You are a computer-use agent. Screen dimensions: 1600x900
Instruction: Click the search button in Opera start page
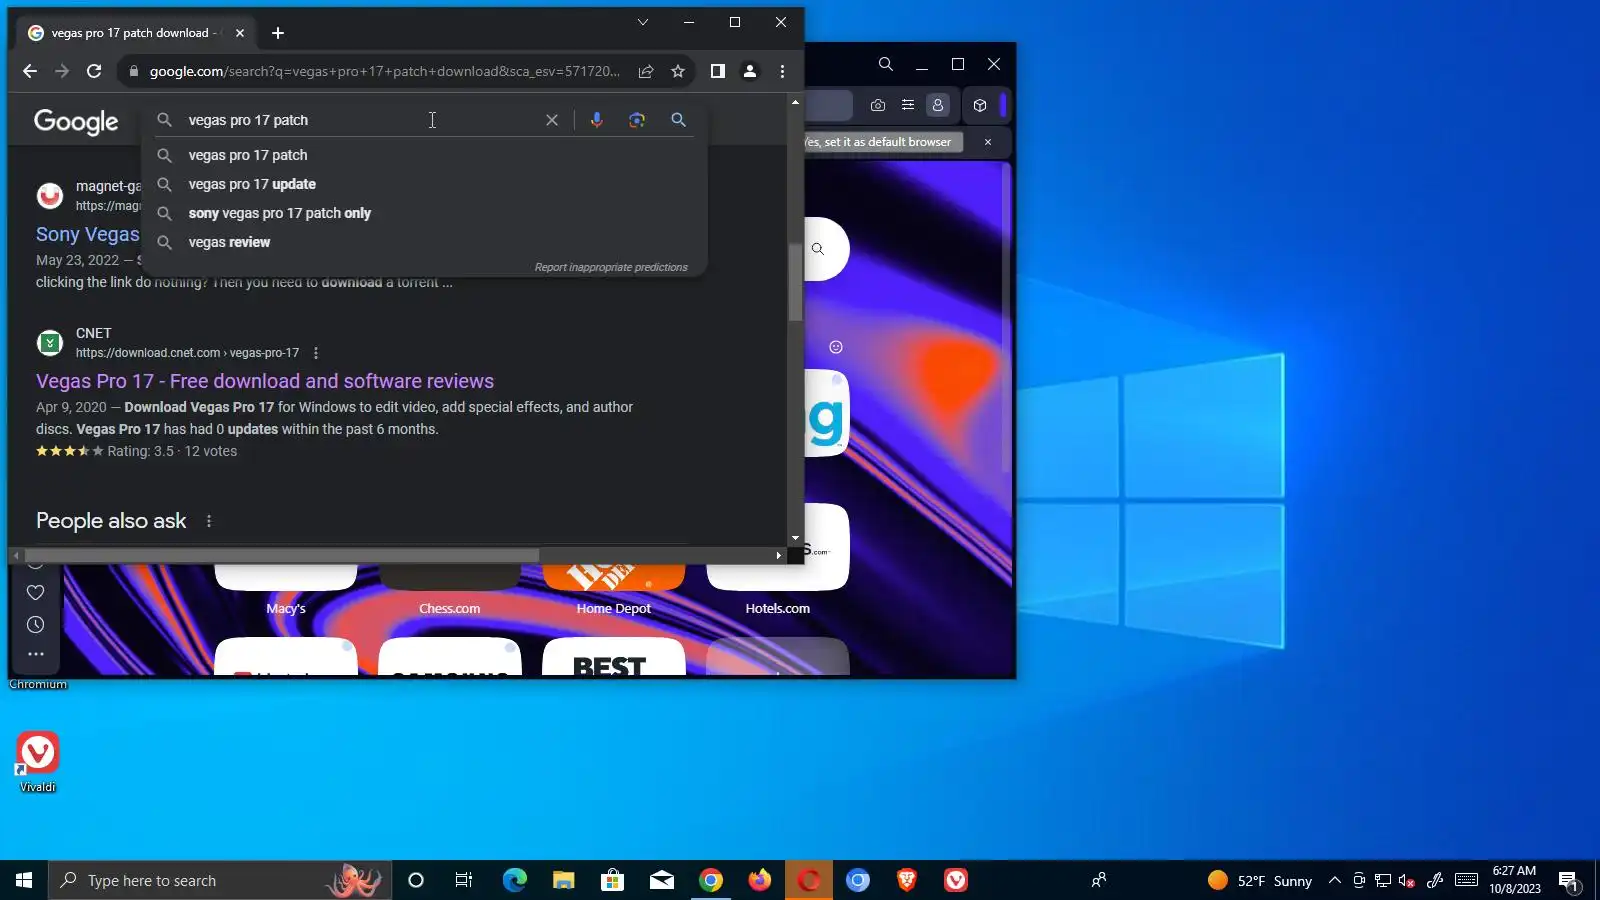818,249
